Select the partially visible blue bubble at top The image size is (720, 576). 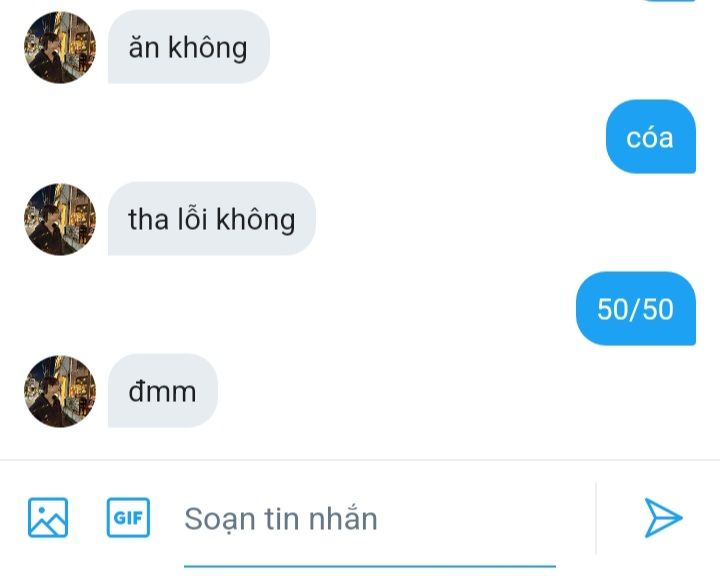pos(669,1)
